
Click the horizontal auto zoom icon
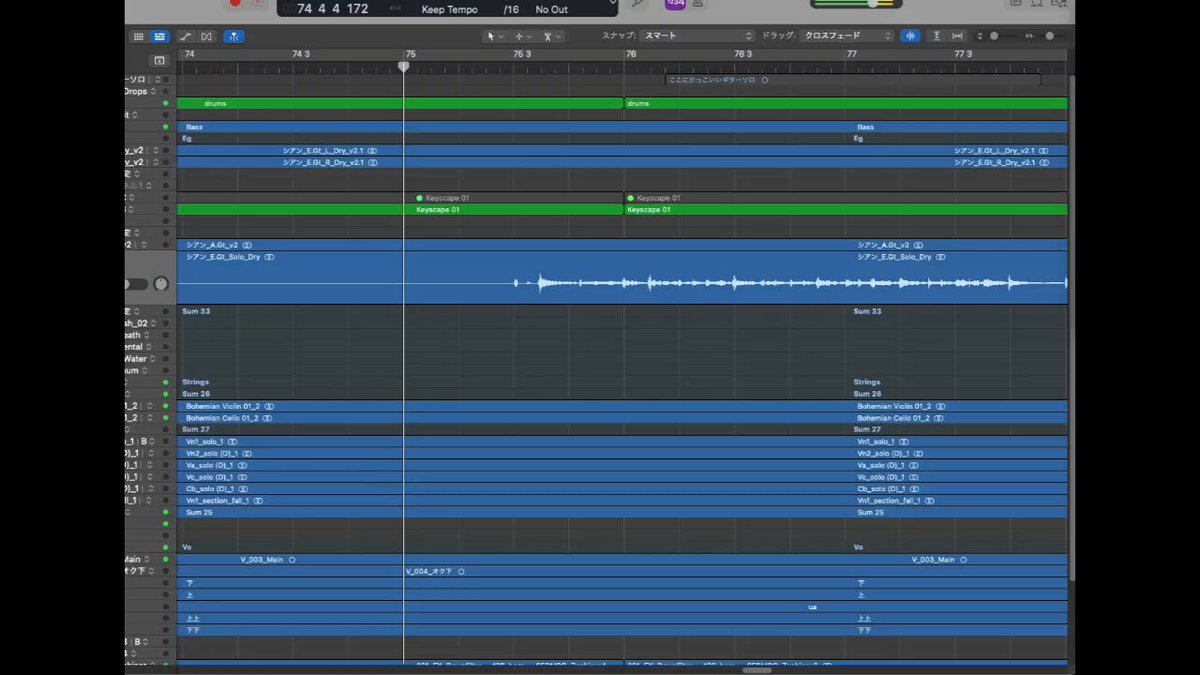[x=958, y=36]
